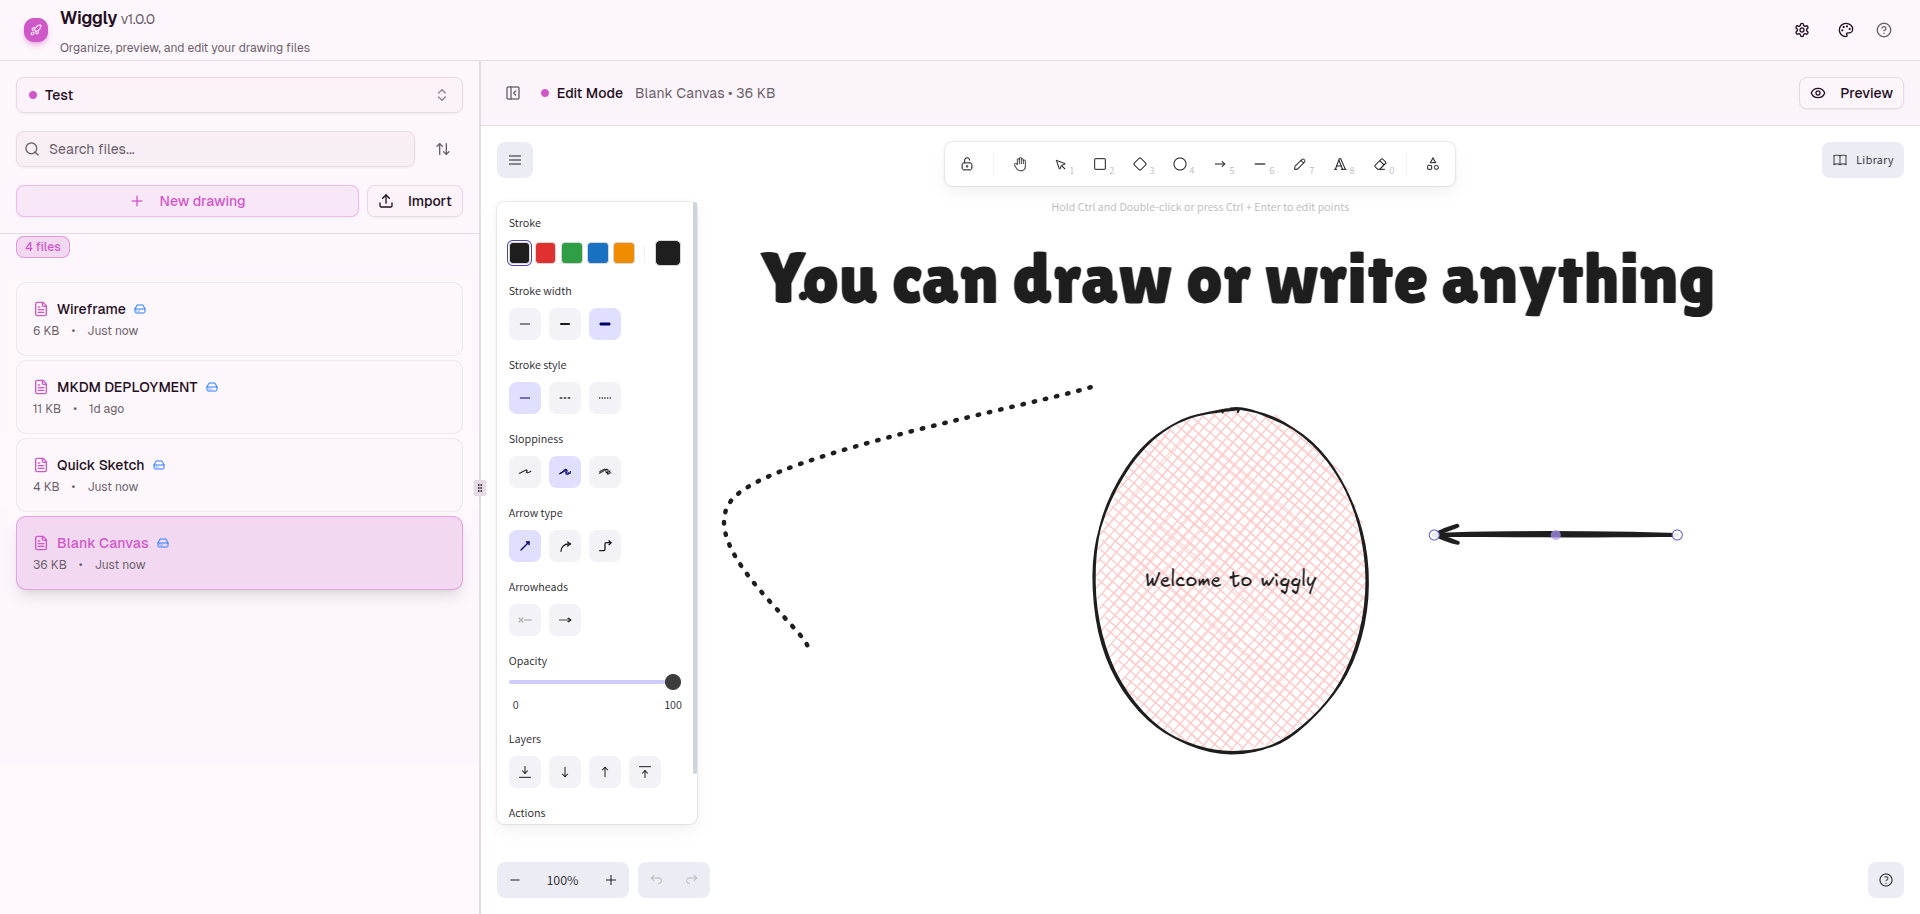The height and width of the screenshot is (914, 1920).
Task: Click the Pencil freedraw tool
Action: [x=1300, y=165]
